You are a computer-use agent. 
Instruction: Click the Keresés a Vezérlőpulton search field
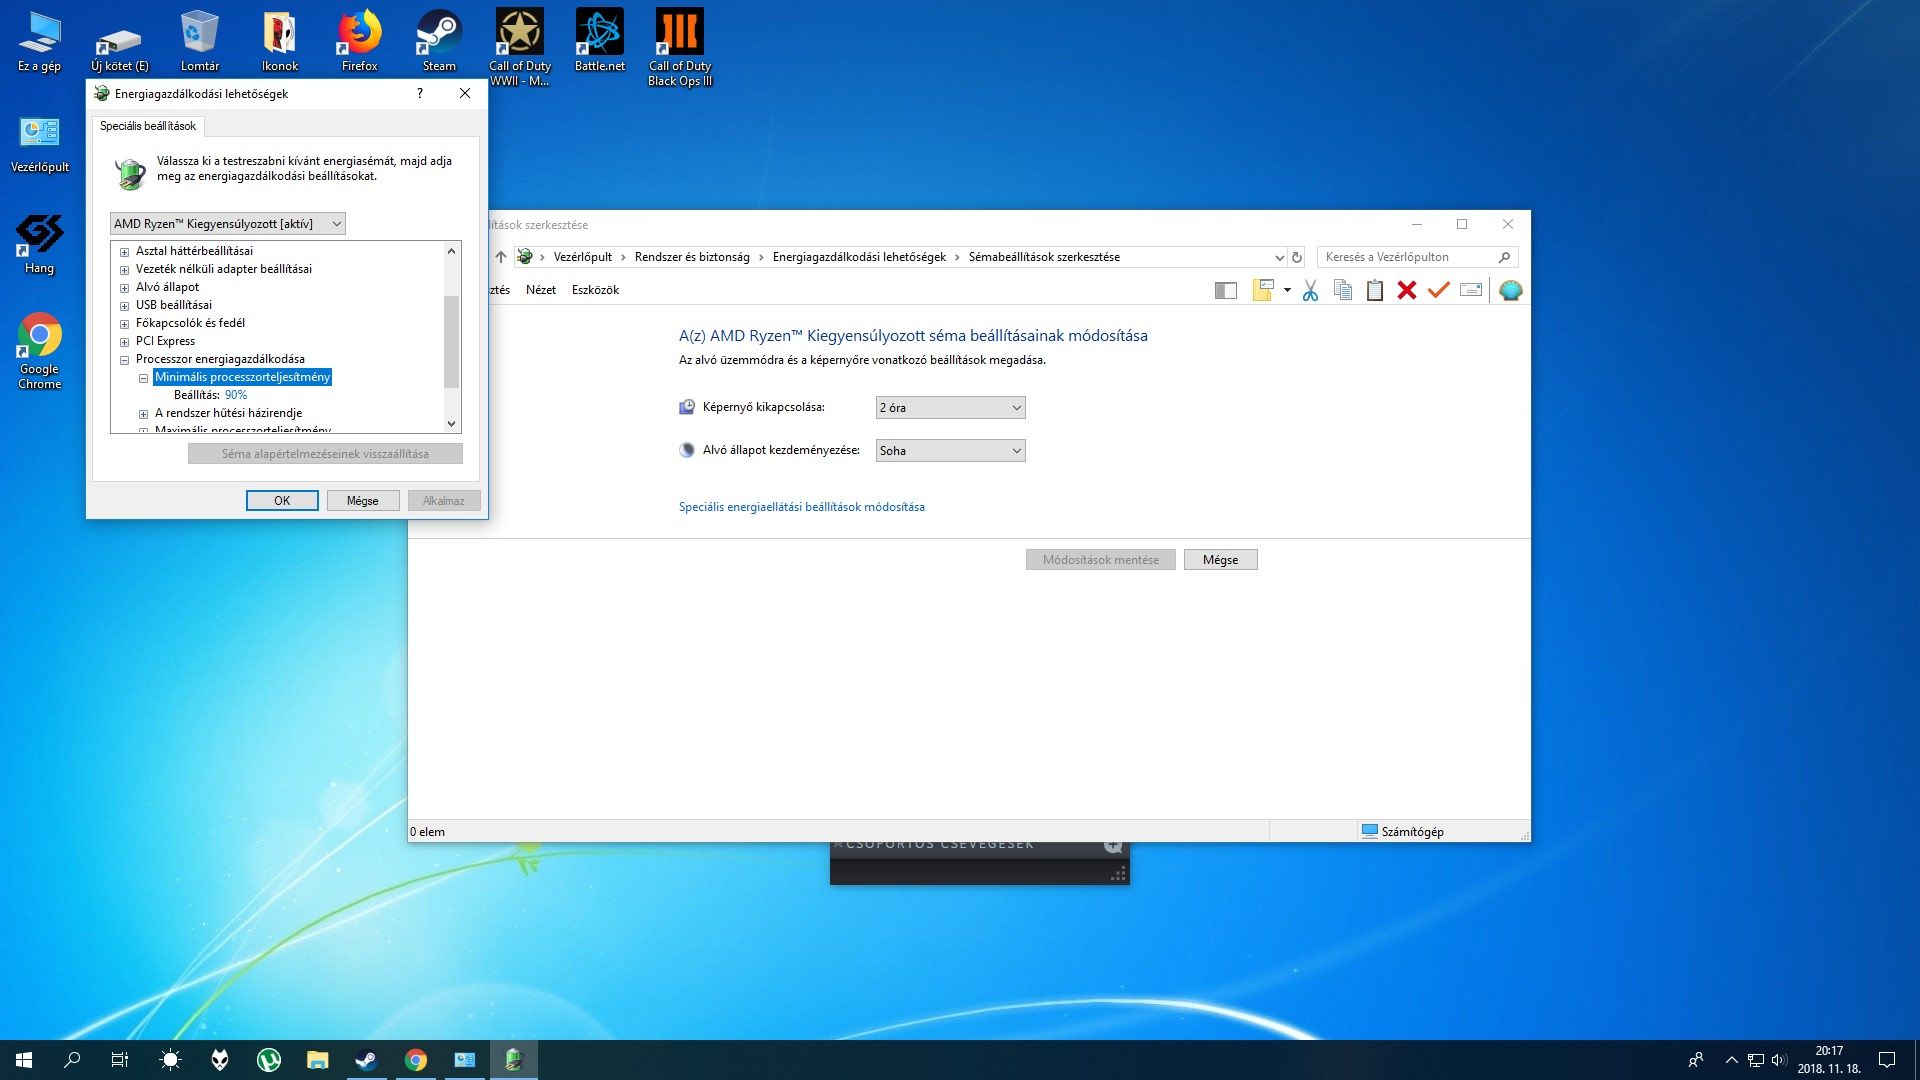(x=1417, y=257)
